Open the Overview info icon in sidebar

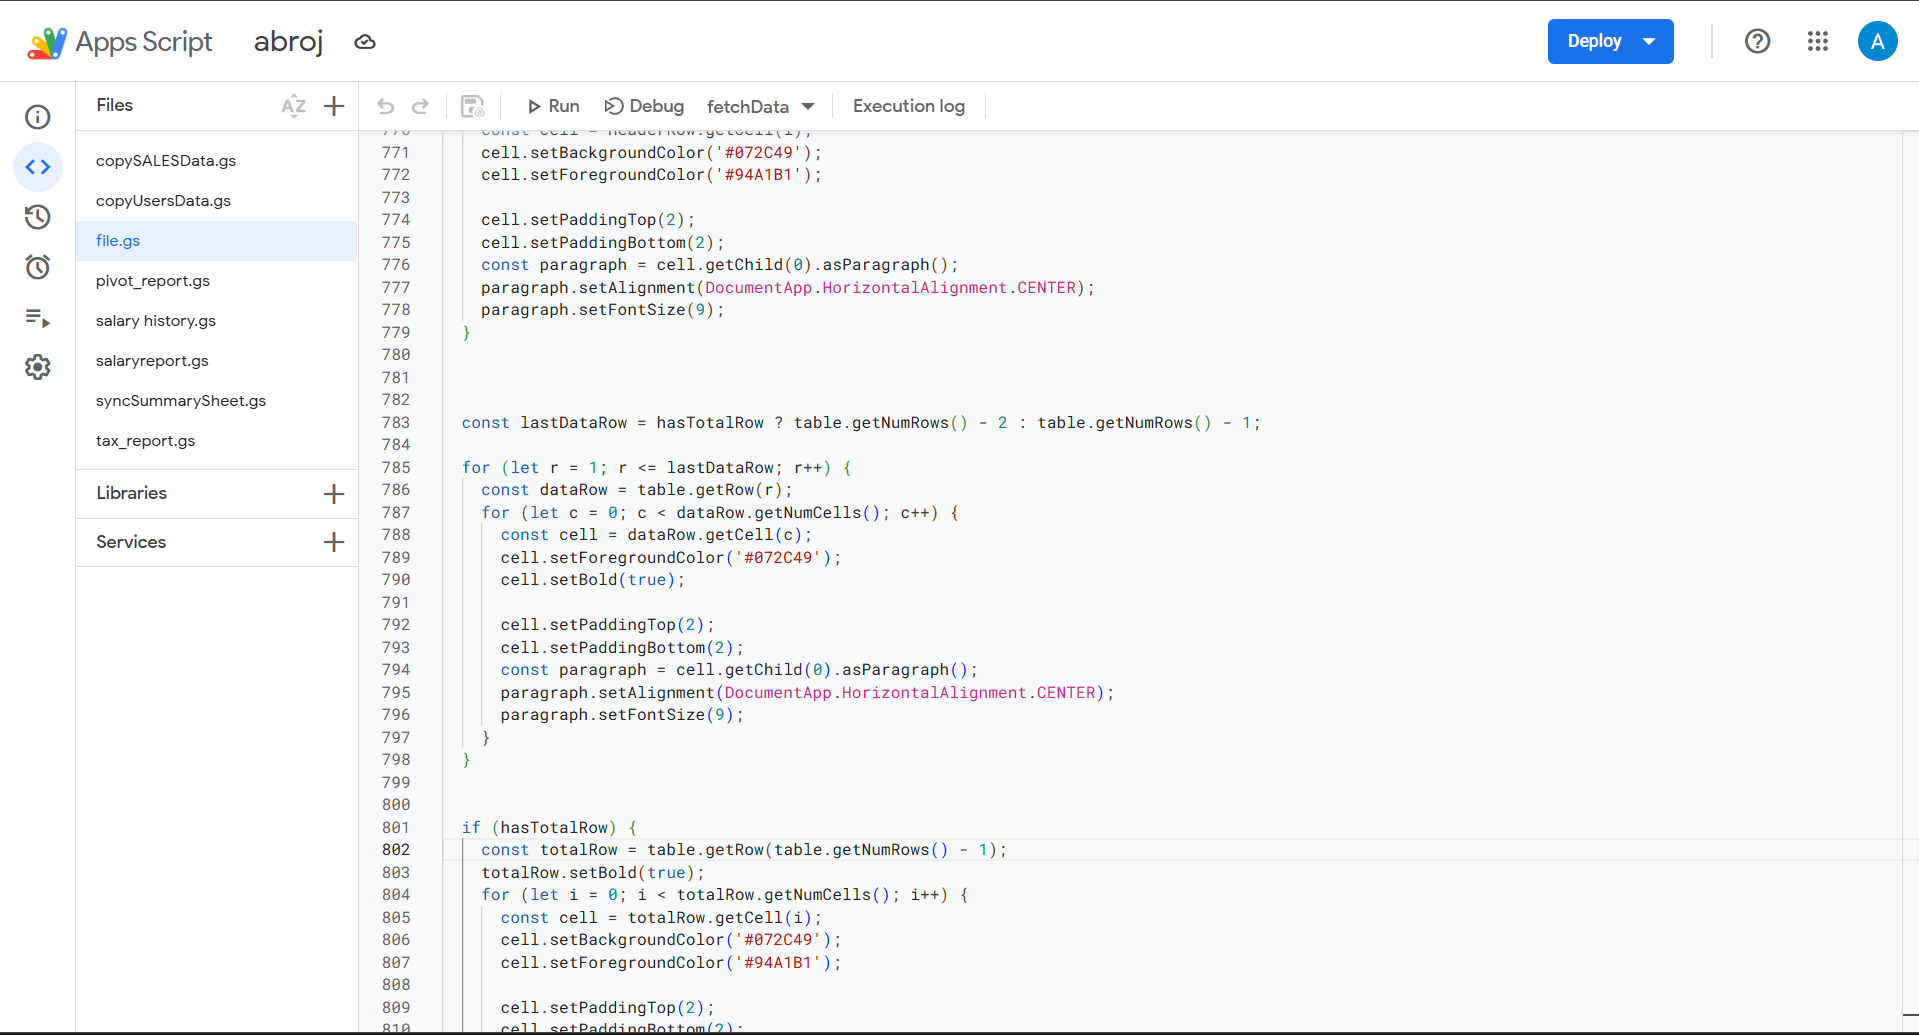38,117
